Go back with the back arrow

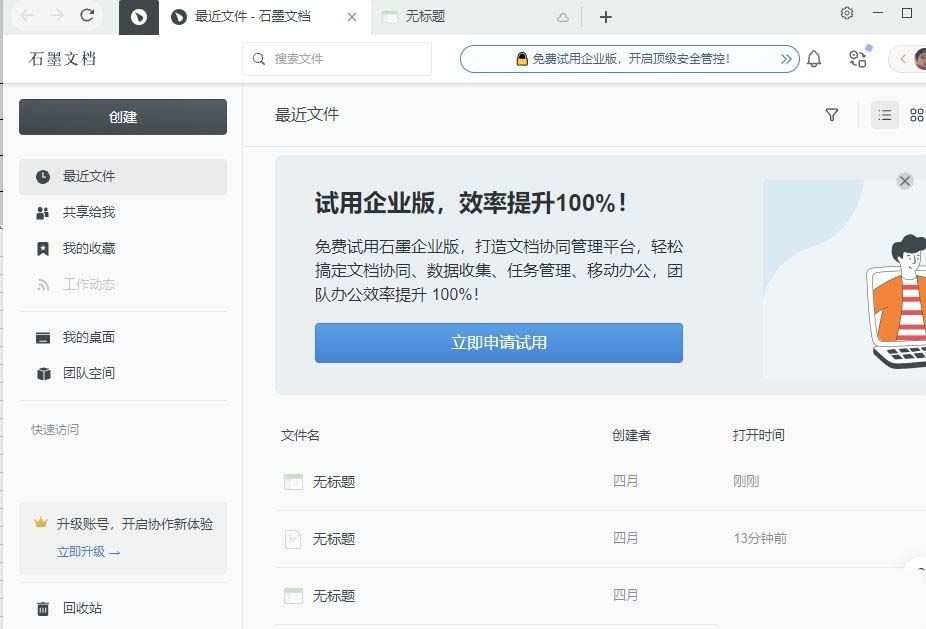click(x=27, y=15)
